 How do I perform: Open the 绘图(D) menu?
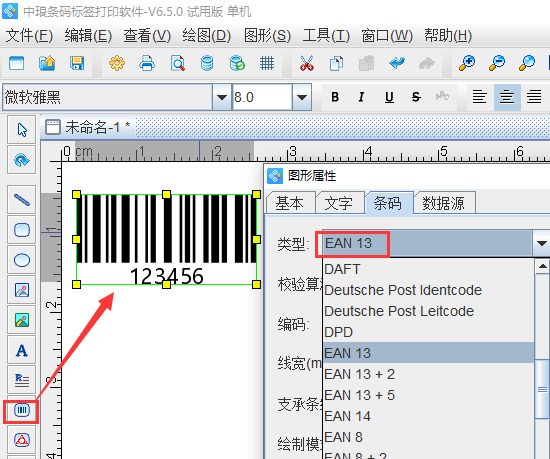pyautogui.click(x=207, y=35)
